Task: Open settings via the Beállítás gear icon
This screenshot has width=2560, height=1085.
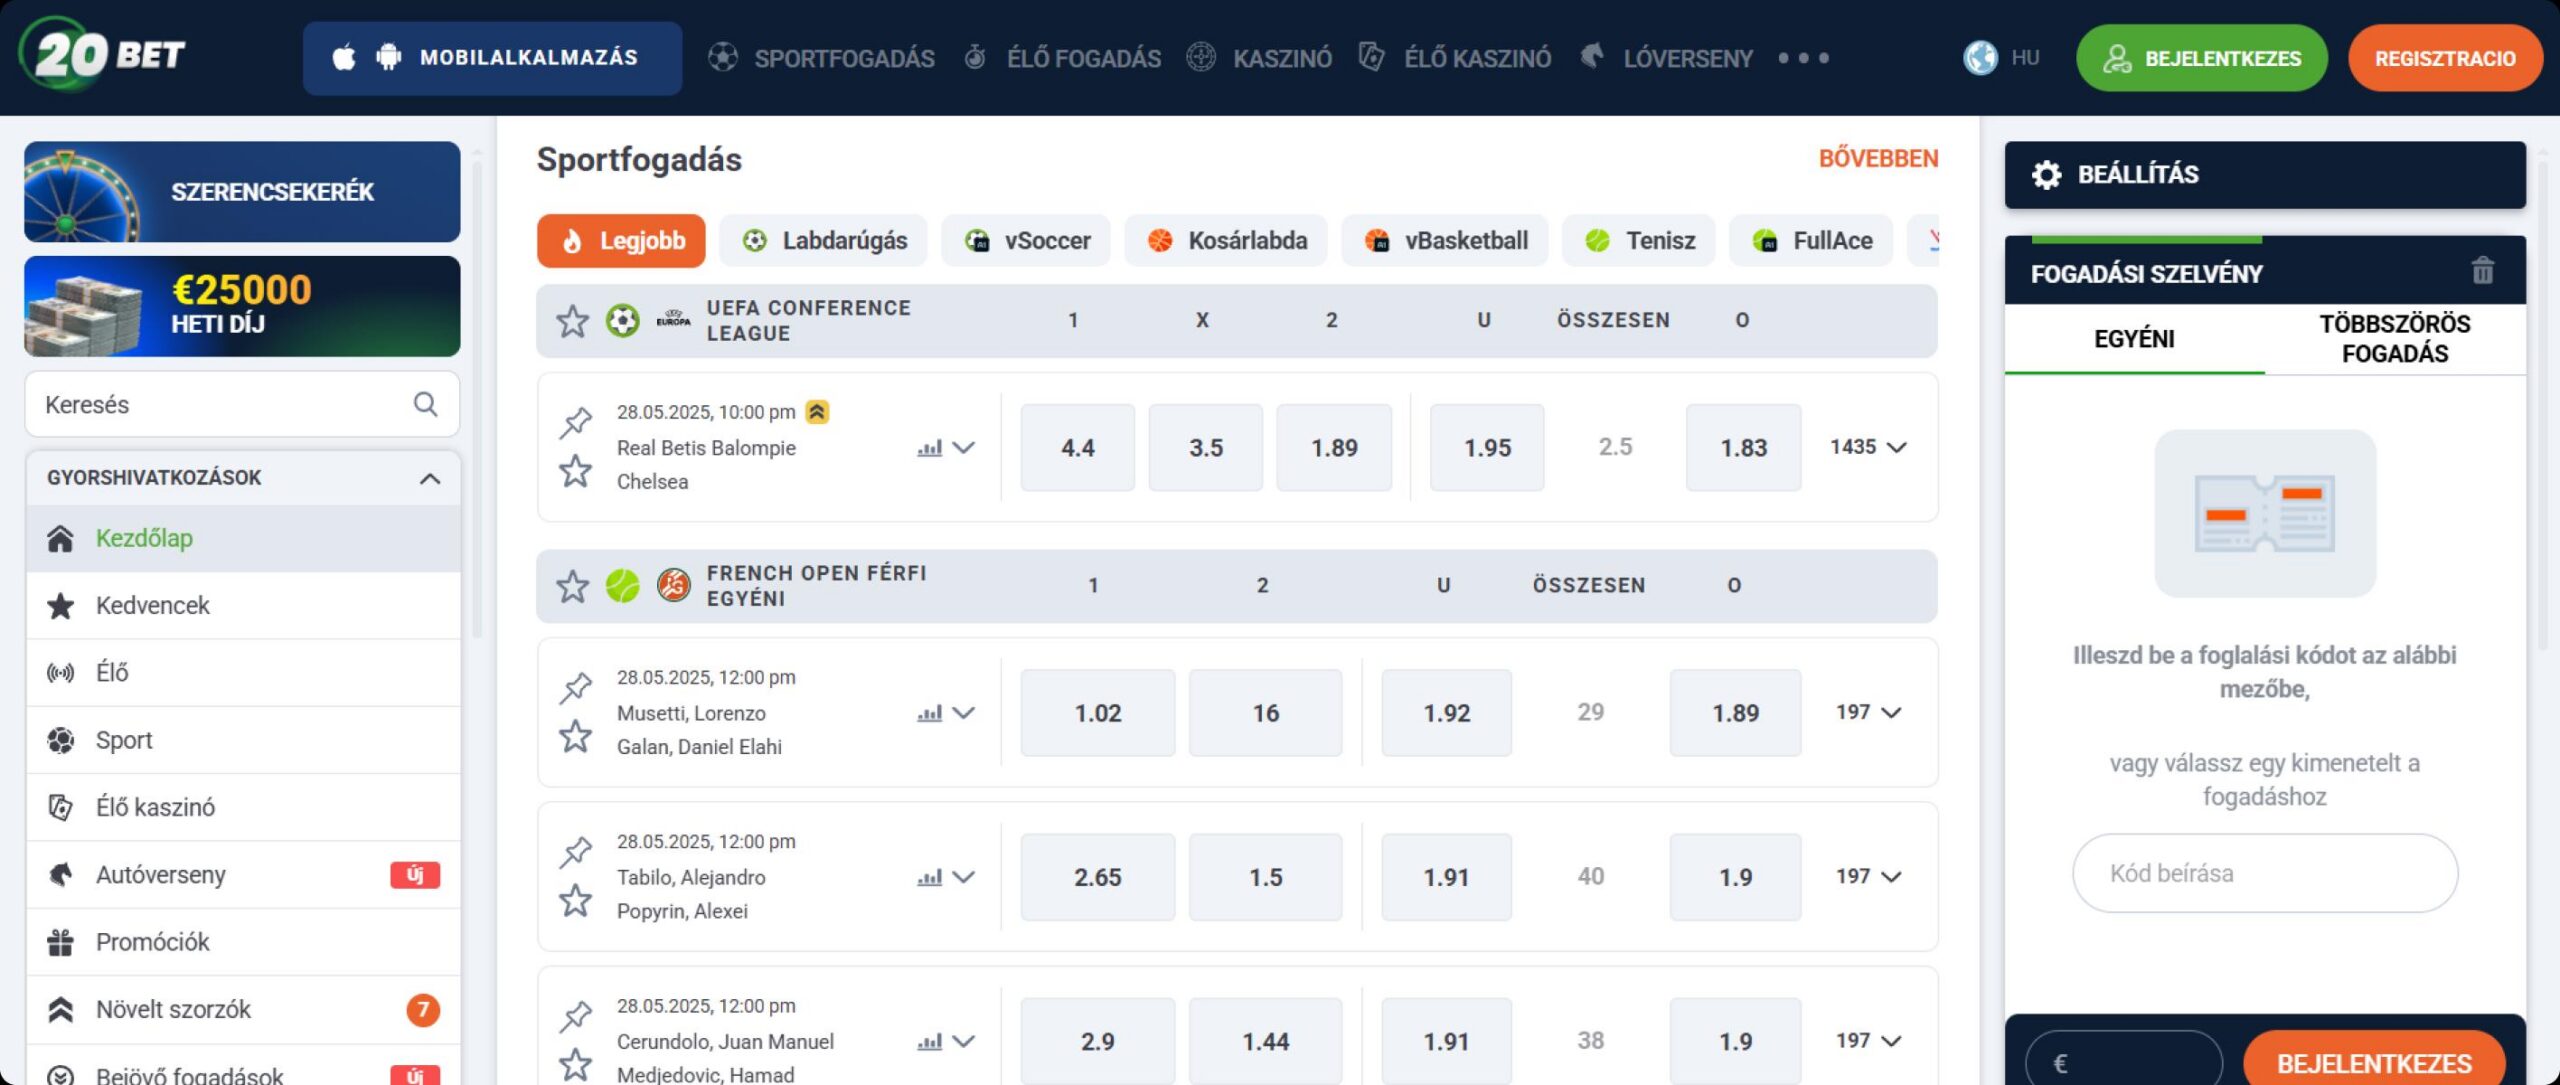Action: (x=2046, y=174)
